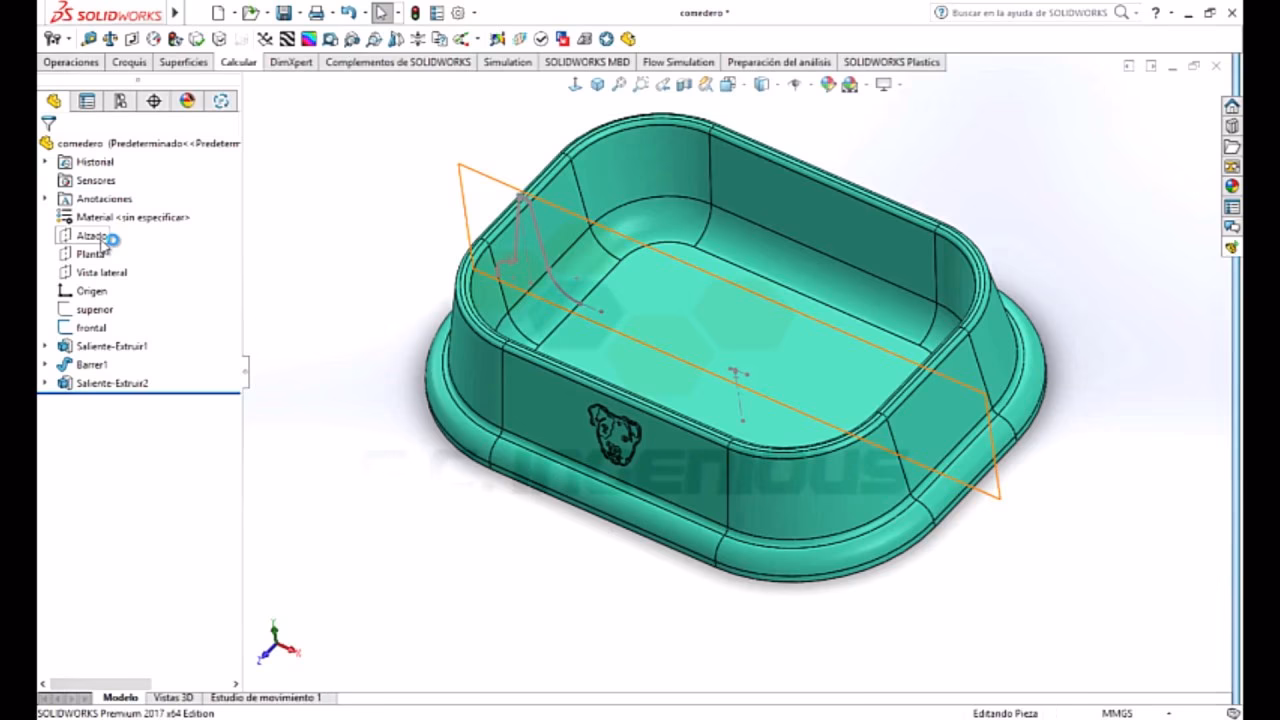Viewport: 1280px width, 720px height.
Task: Expand the Historial folder in the tree
Action: pyautogui.click(x=45, y=161)
